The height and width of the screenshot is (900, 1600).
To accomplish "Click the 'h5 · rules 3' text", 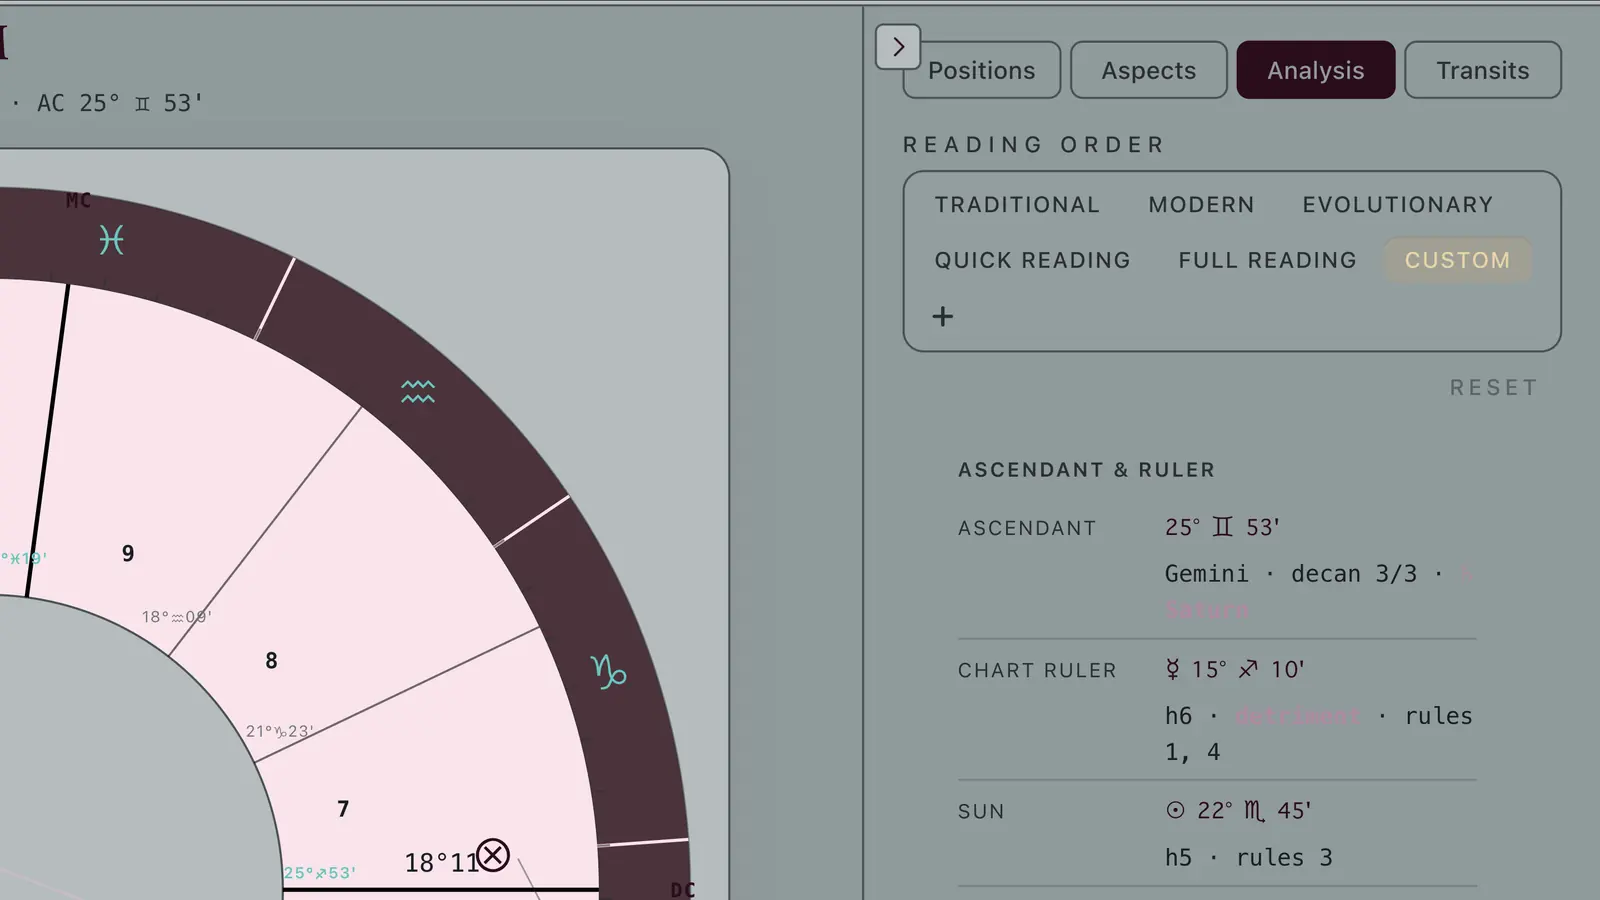I will click(1248, 858).
